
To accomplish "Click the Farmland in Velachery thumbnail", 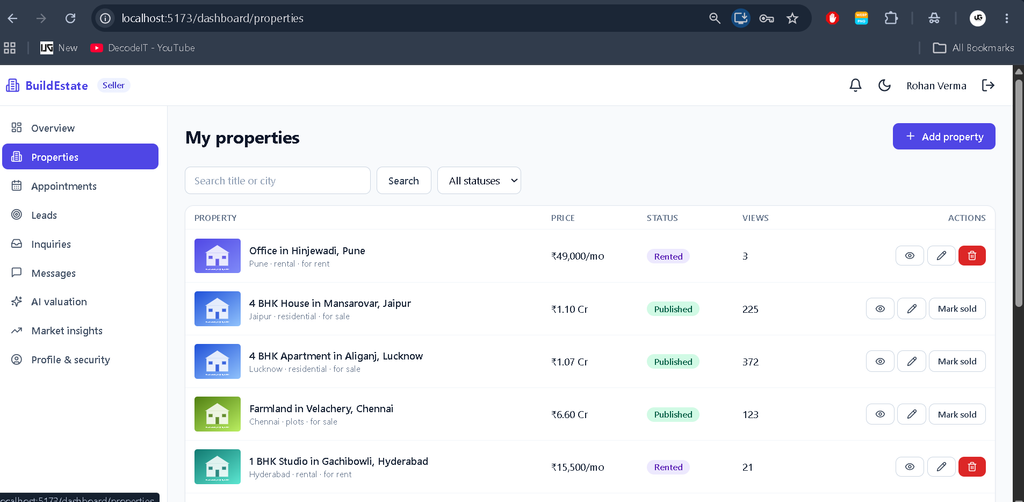I will pyautogui.click(x=217, y=414).
